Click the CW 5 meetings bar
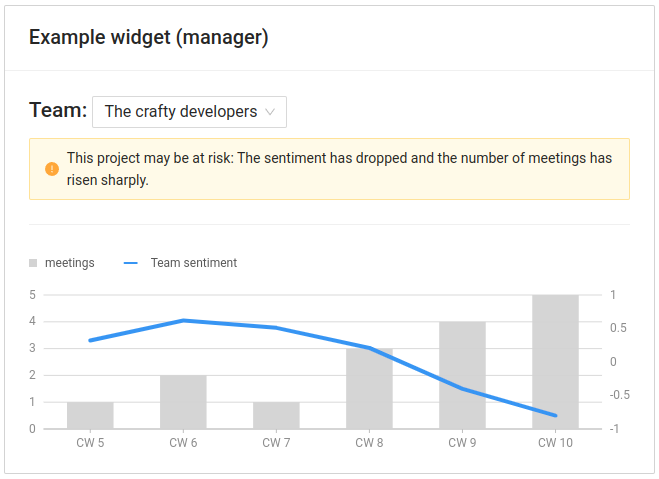This screenshot has height=479, width=659. click(x=90, y=415)
